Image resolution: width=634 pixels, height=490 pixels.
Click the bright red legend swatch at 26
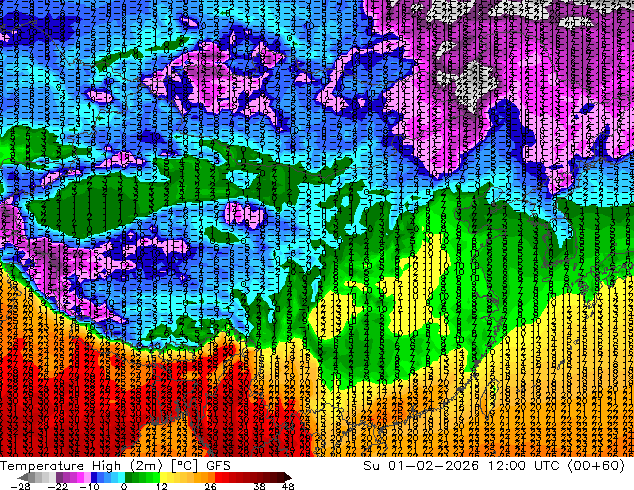pyautogui.click(x=218, y=477)
